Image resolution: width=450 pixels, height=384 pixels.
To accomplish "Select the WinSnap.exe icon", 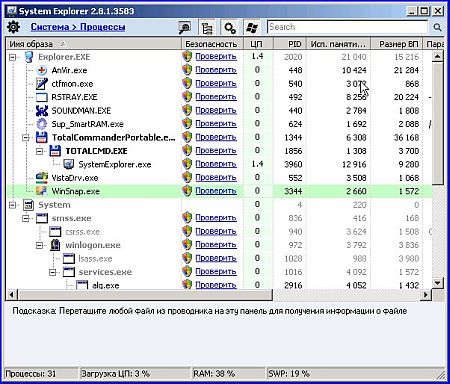I will (x=42, y=191).
